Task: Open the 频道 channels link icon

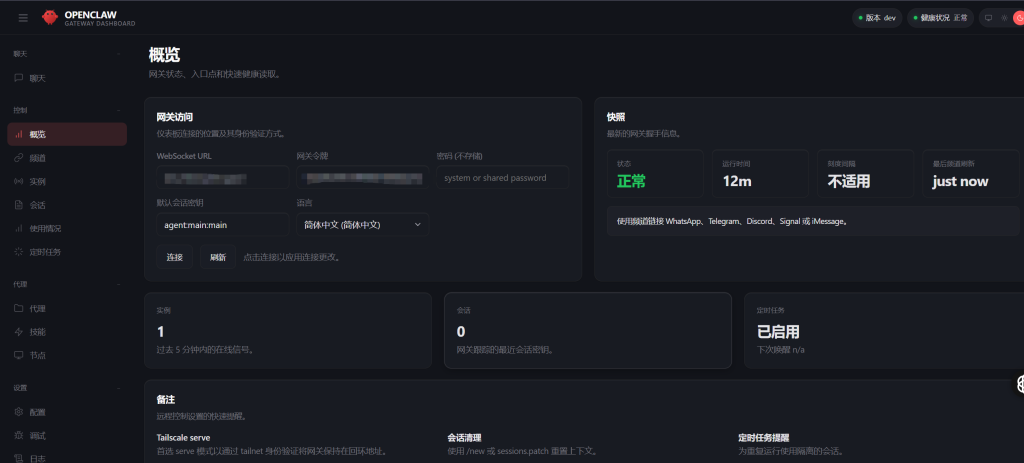Action: pyautogui.click(x=19, y=158)
